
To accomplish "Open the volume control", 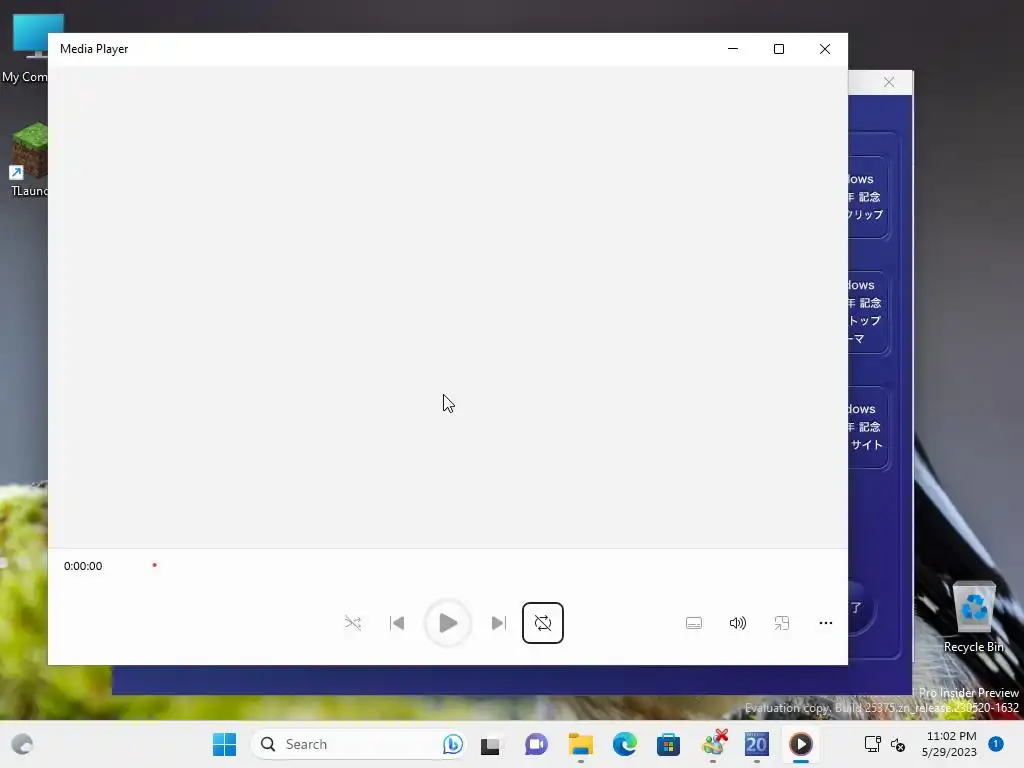I will pyautogui.click(x=738, y=623).
